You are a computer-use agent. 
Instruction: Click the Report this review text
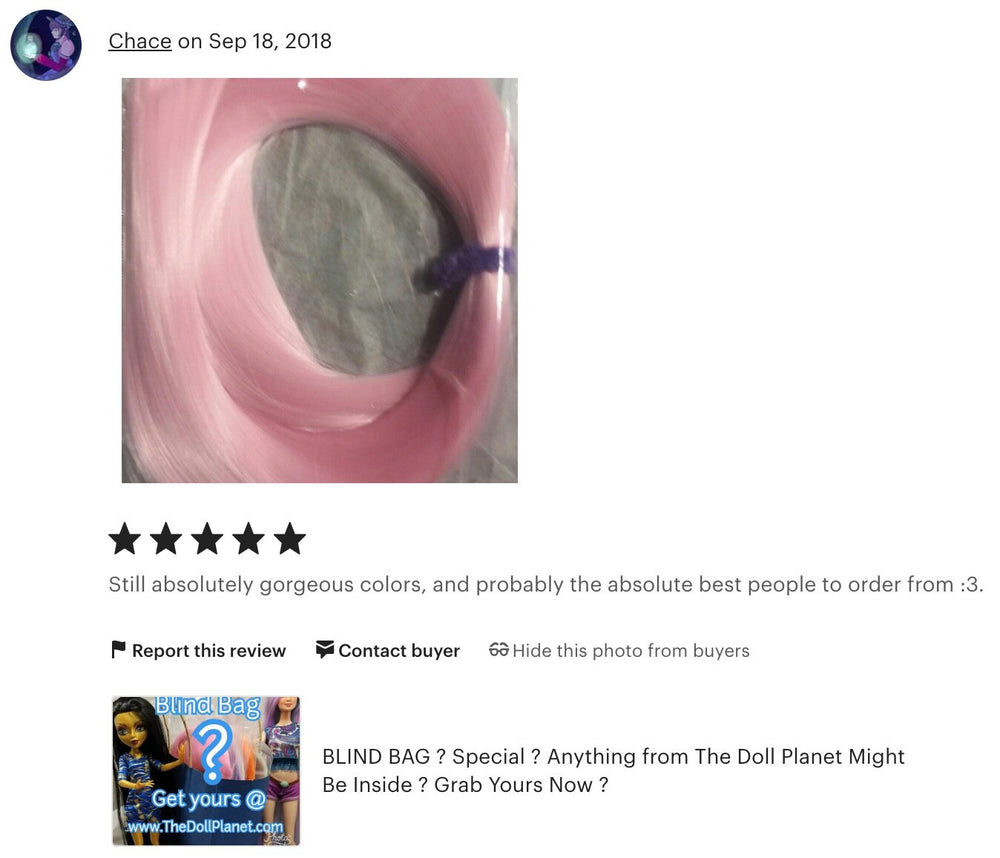(x=209, y=650)
